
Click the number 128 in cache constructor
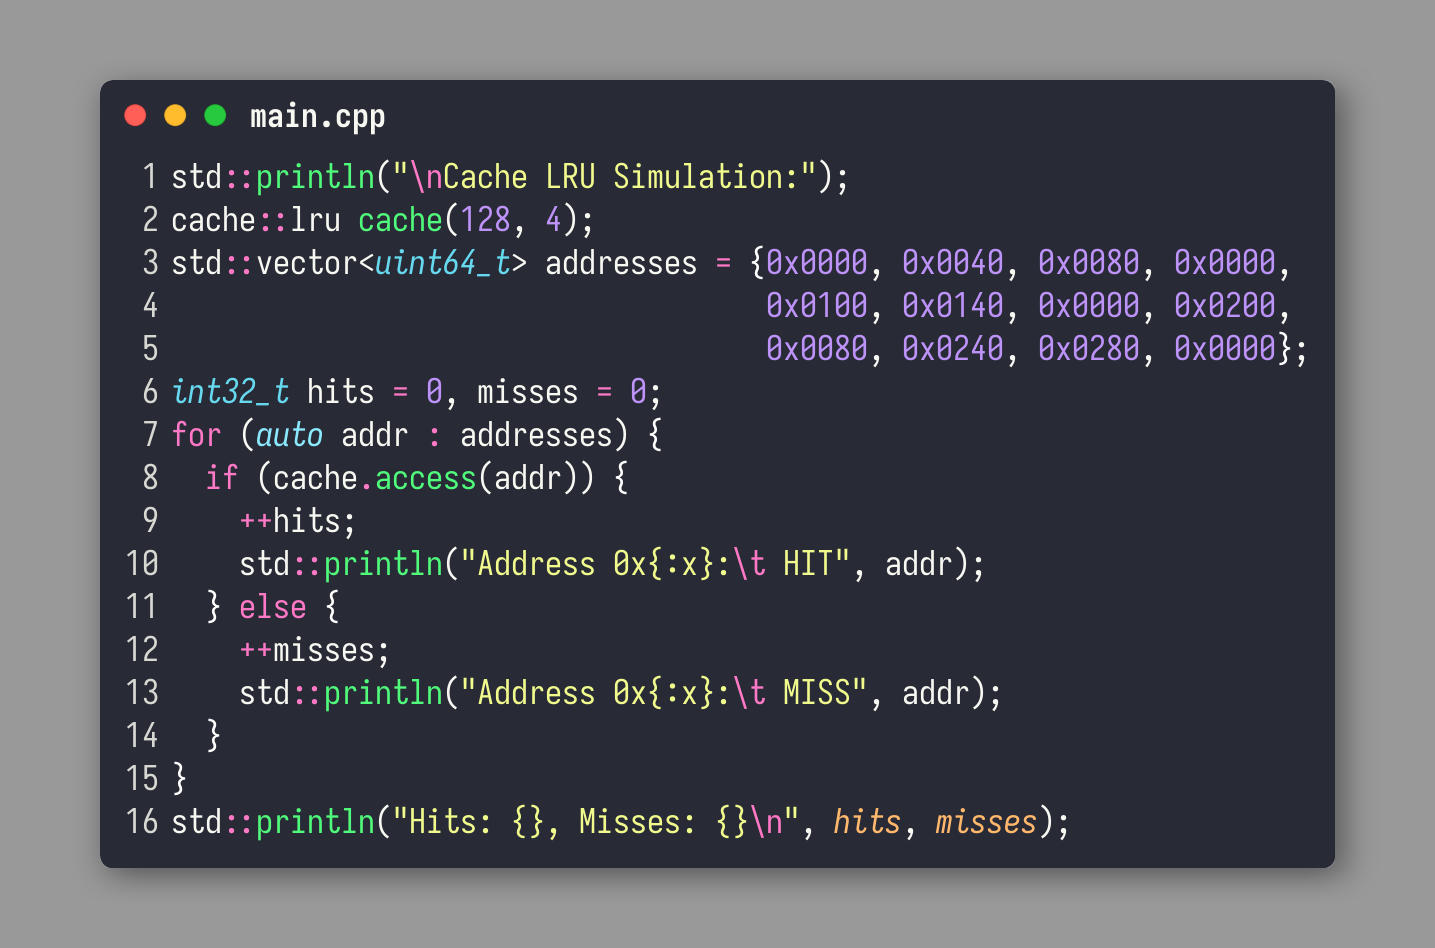(x=485, y=220)
